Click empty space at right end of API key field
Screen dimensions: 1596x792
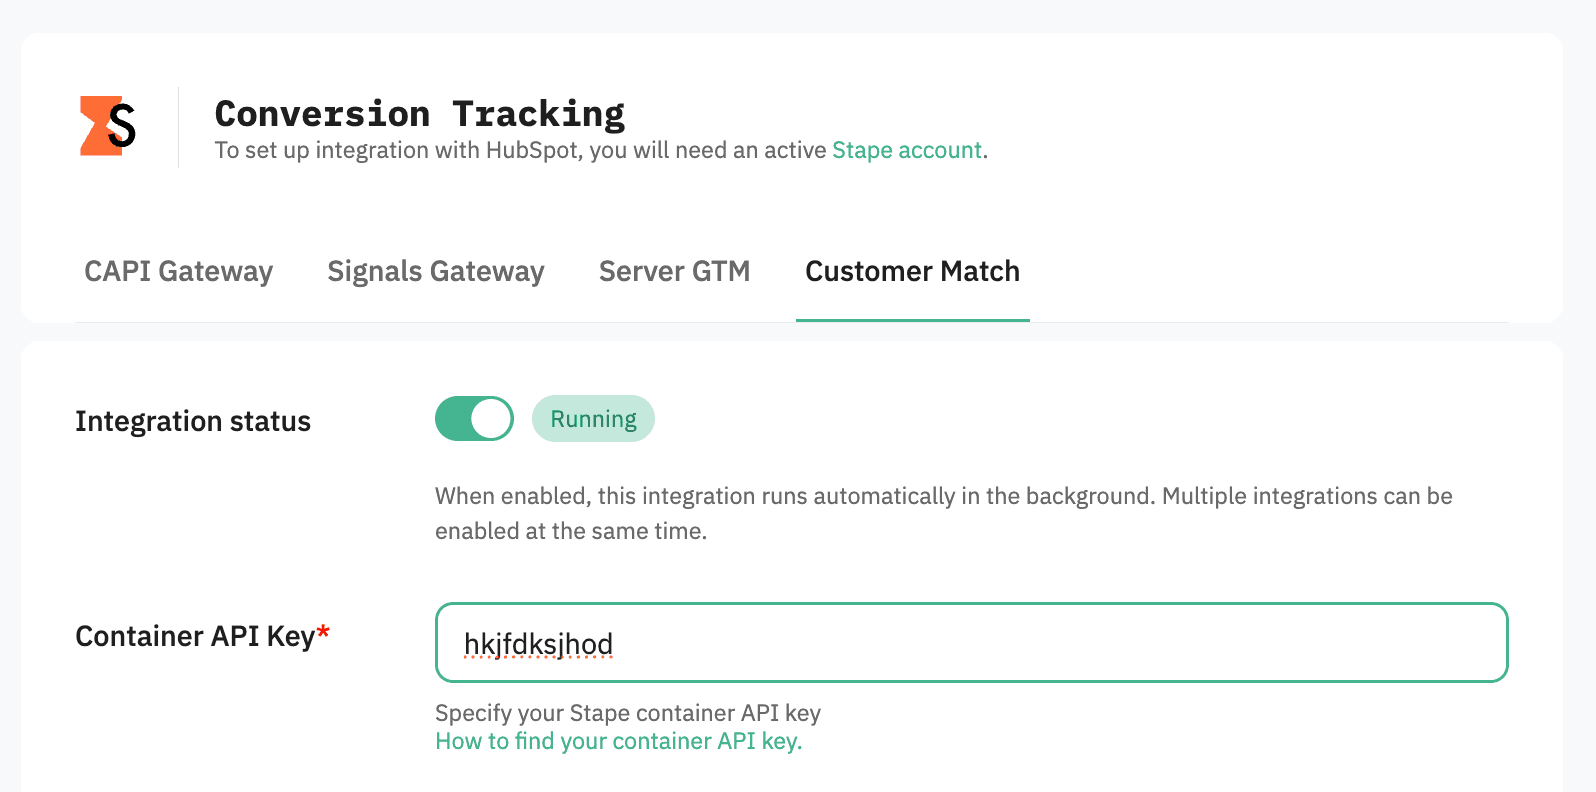click(x=1400, y=643)
